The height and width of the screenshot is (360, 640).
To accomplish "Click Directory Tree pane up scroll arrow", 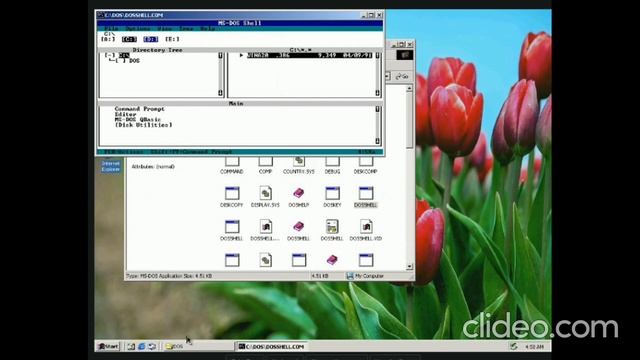I will [220, 56].
